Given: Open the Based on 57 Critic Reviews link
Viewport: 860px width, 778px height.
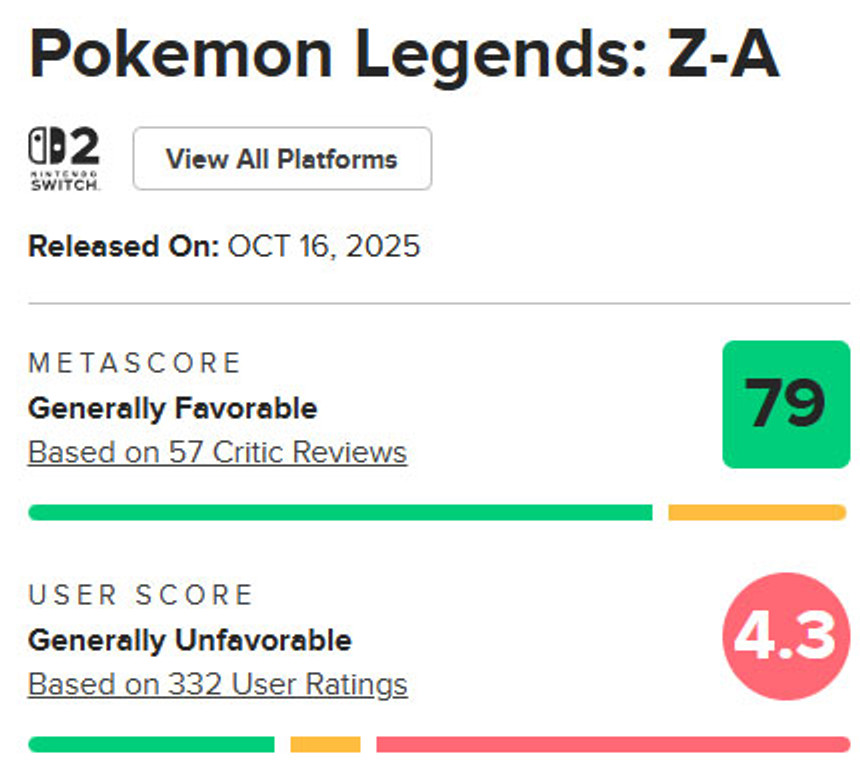Looking at the screenshot, I should coord(217,452).
